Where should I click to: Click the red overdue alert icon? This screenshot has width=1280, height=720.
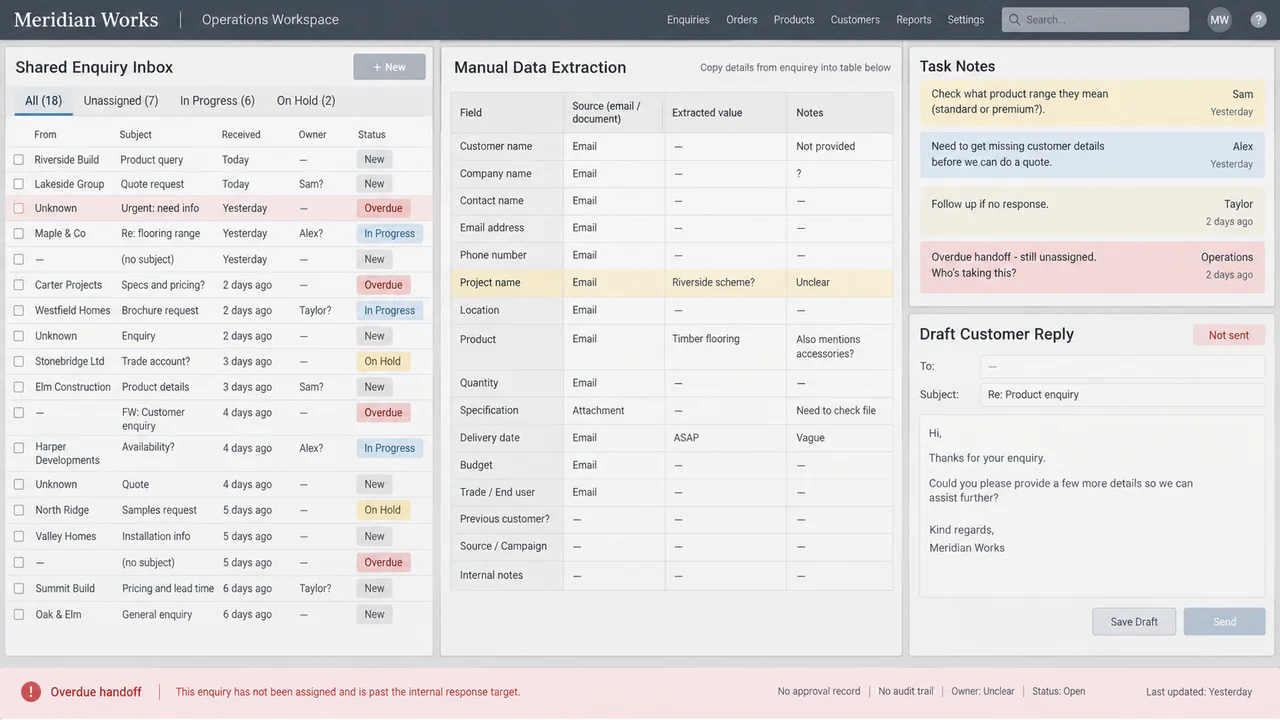click(x=31, y=692)
